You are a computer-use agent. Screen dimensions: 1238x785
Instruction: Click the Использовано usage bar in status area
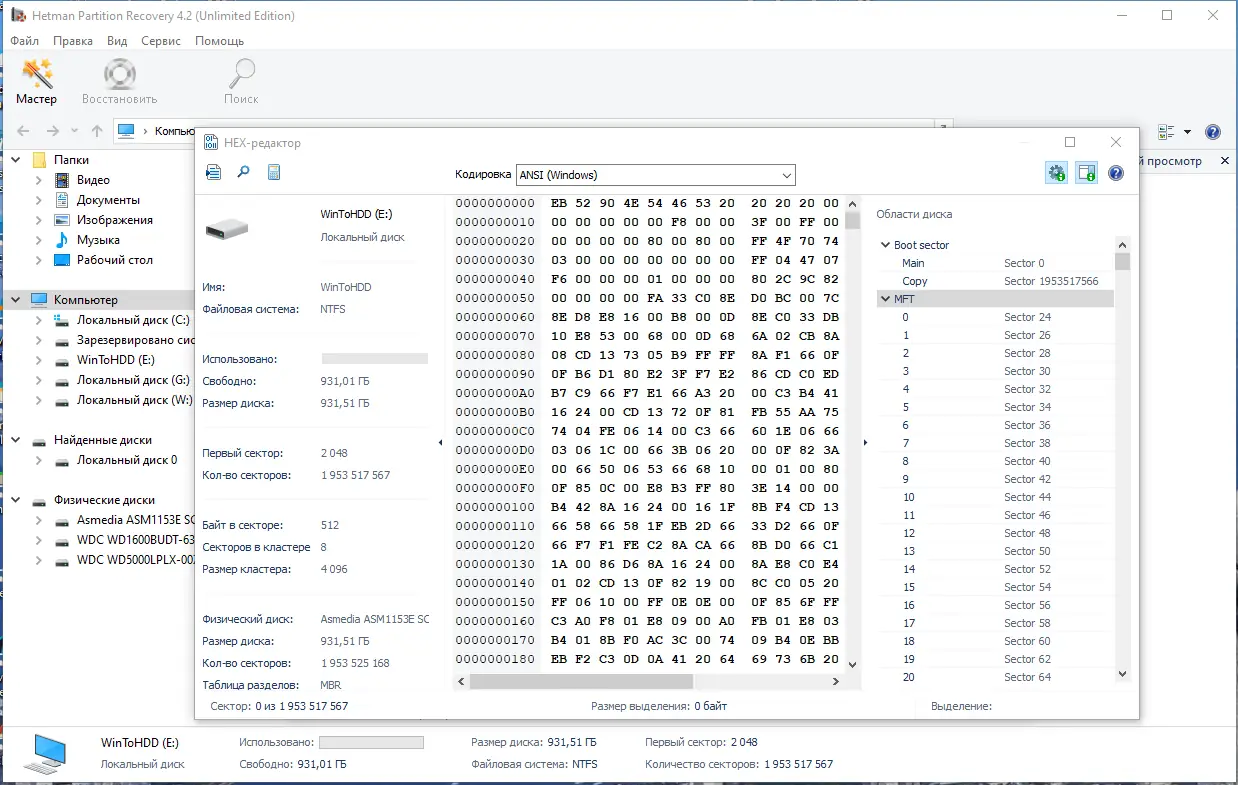pyautogui.click(x=371, y=743)
